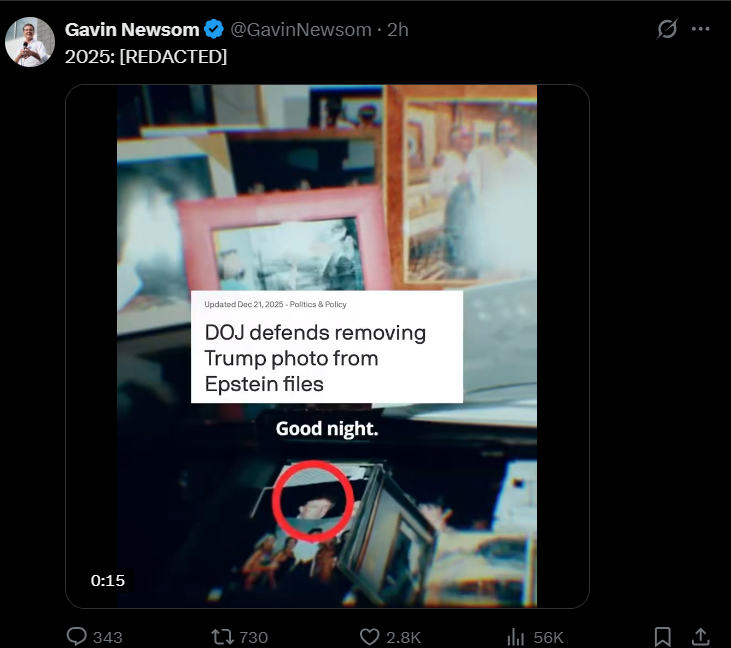Open Gavin Newsom's profile avatar
This screenshot has height=648, width=731.
click(x=30, y=42)
